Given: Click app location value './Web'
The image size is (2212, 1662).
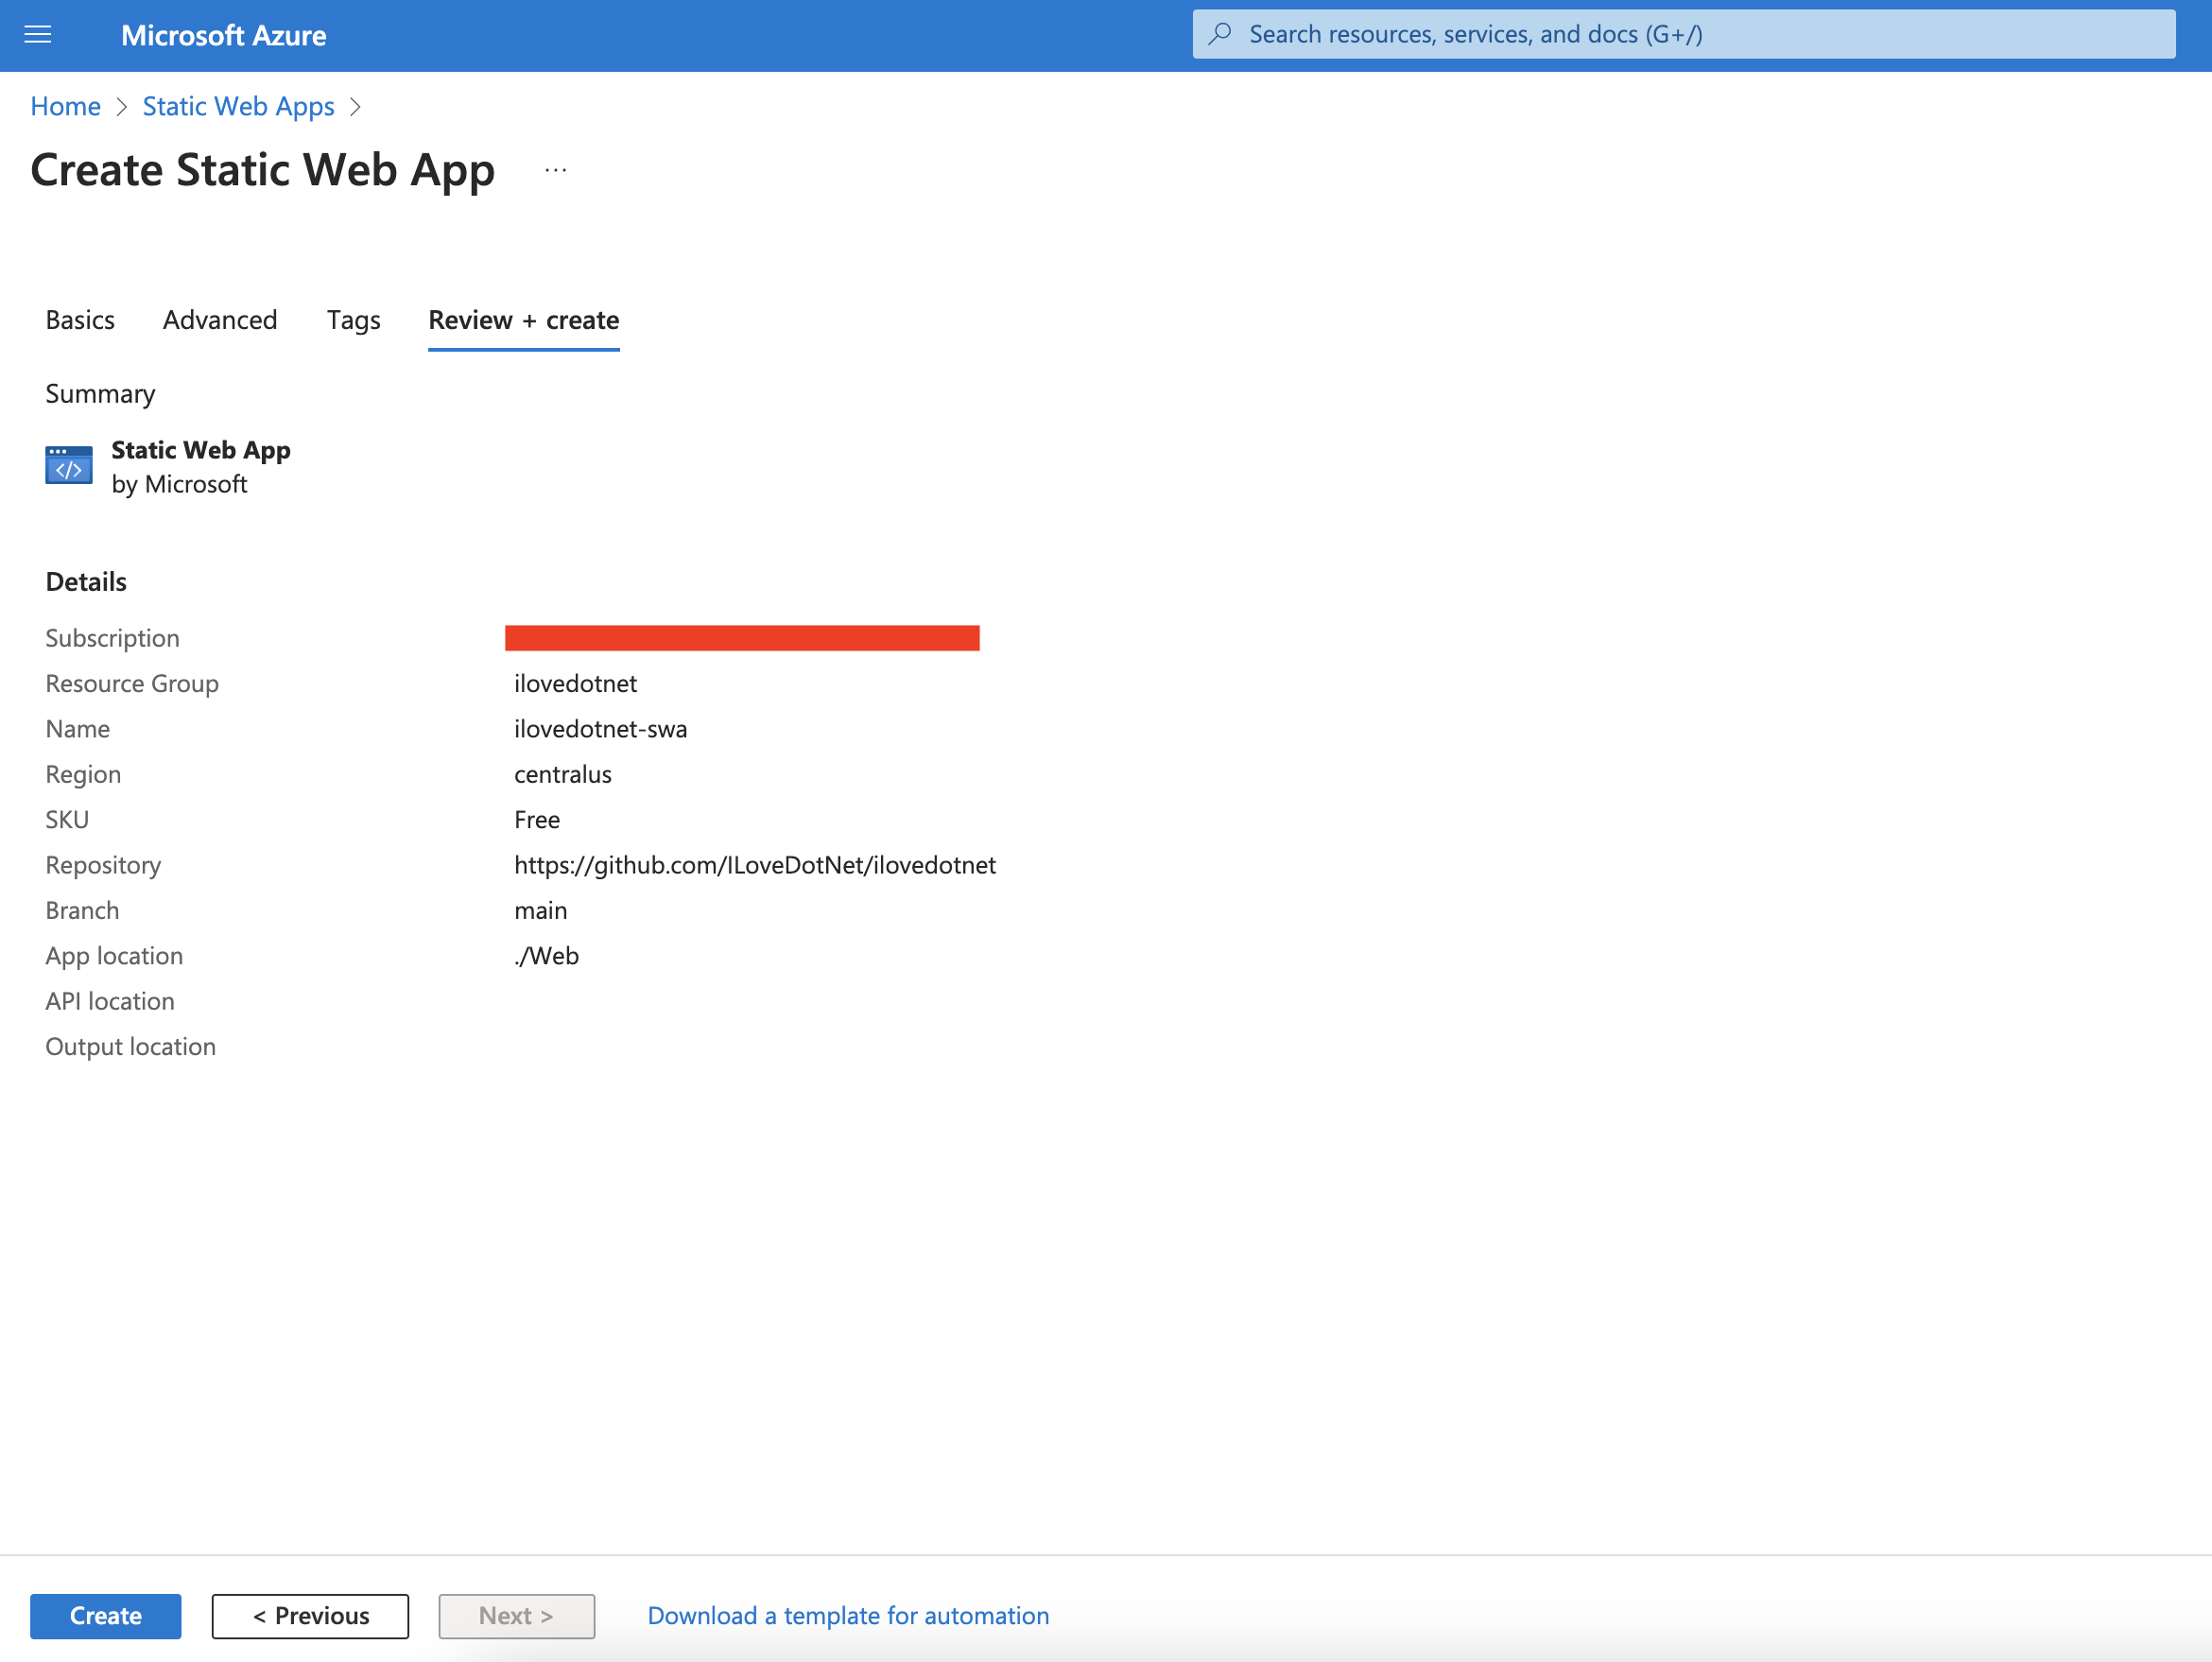Looking at the screenshot, I should (547, 957).
